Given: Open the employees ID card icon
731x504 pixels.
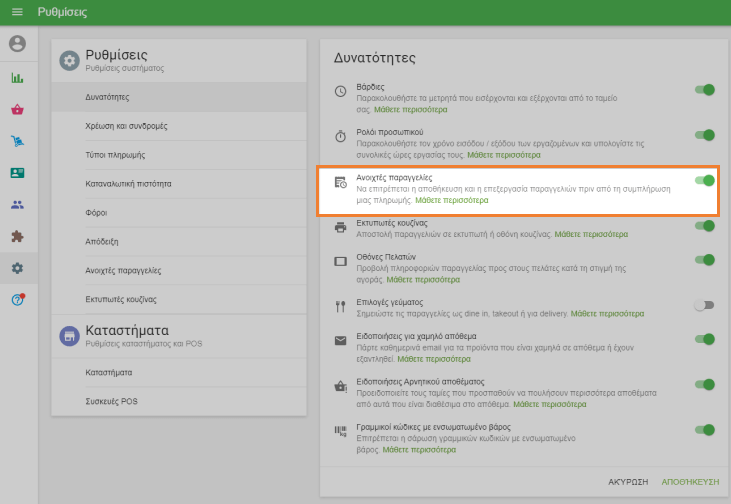Looking at the screenshot, I should [x=17, y=173].
